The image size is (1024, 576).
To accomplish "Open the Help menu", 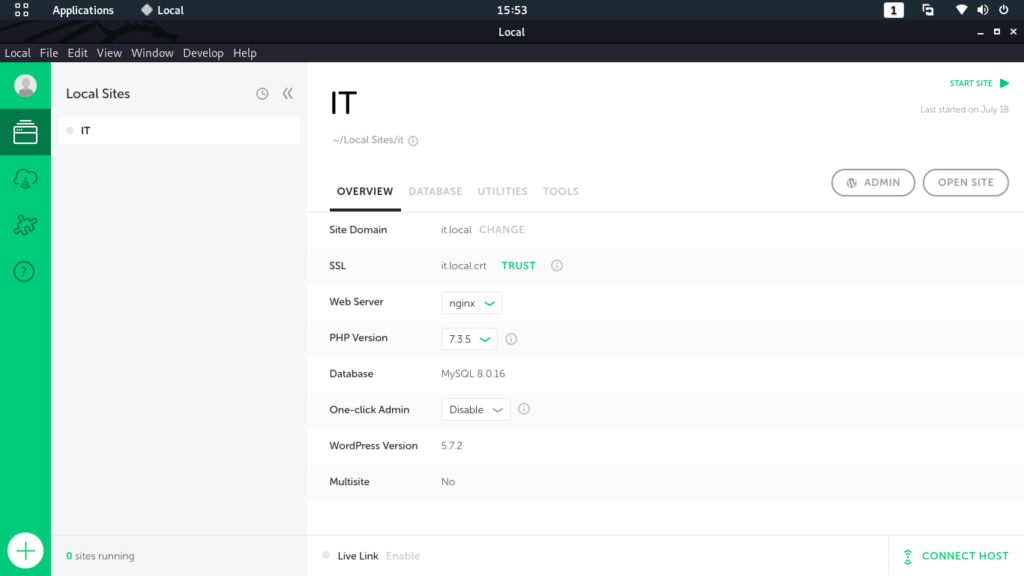I will click(245, 53).
